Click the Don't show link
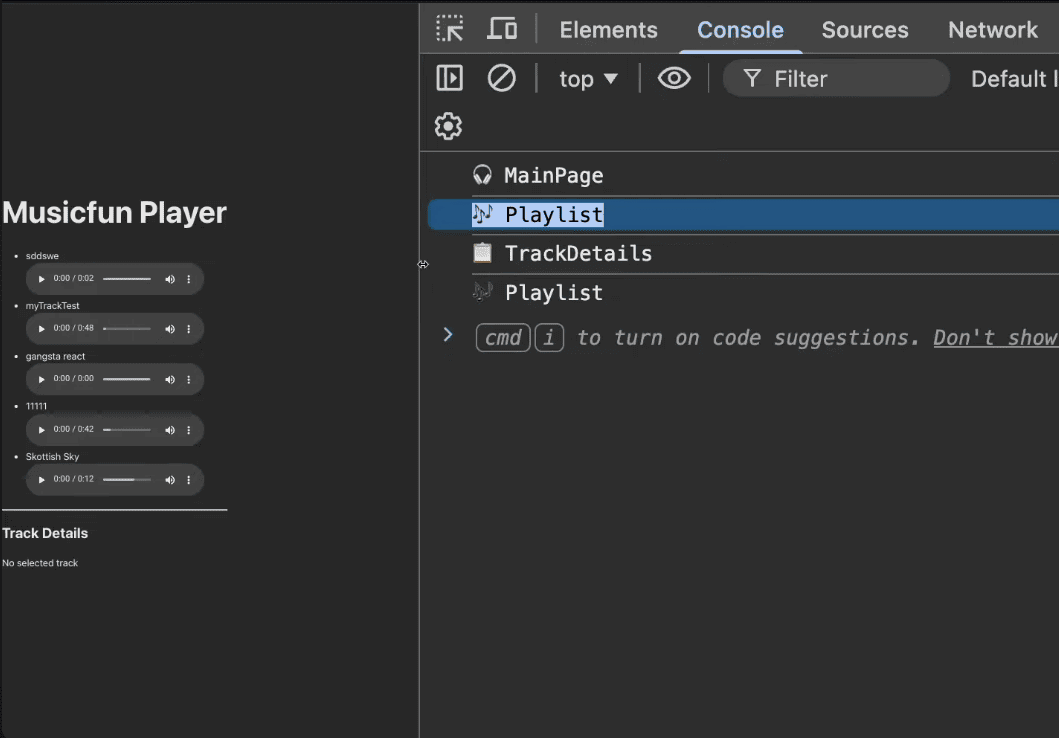 pyautogui.click(x=995, y=338)
